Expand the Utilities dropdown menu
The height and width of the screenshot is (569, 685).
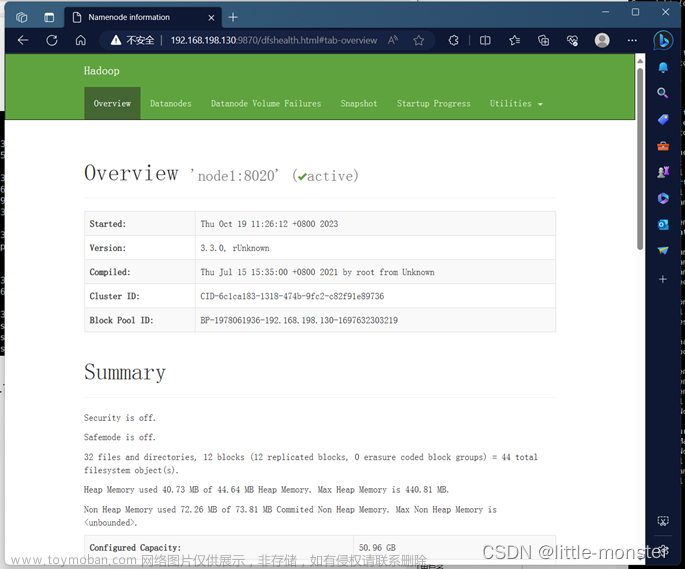515,104
